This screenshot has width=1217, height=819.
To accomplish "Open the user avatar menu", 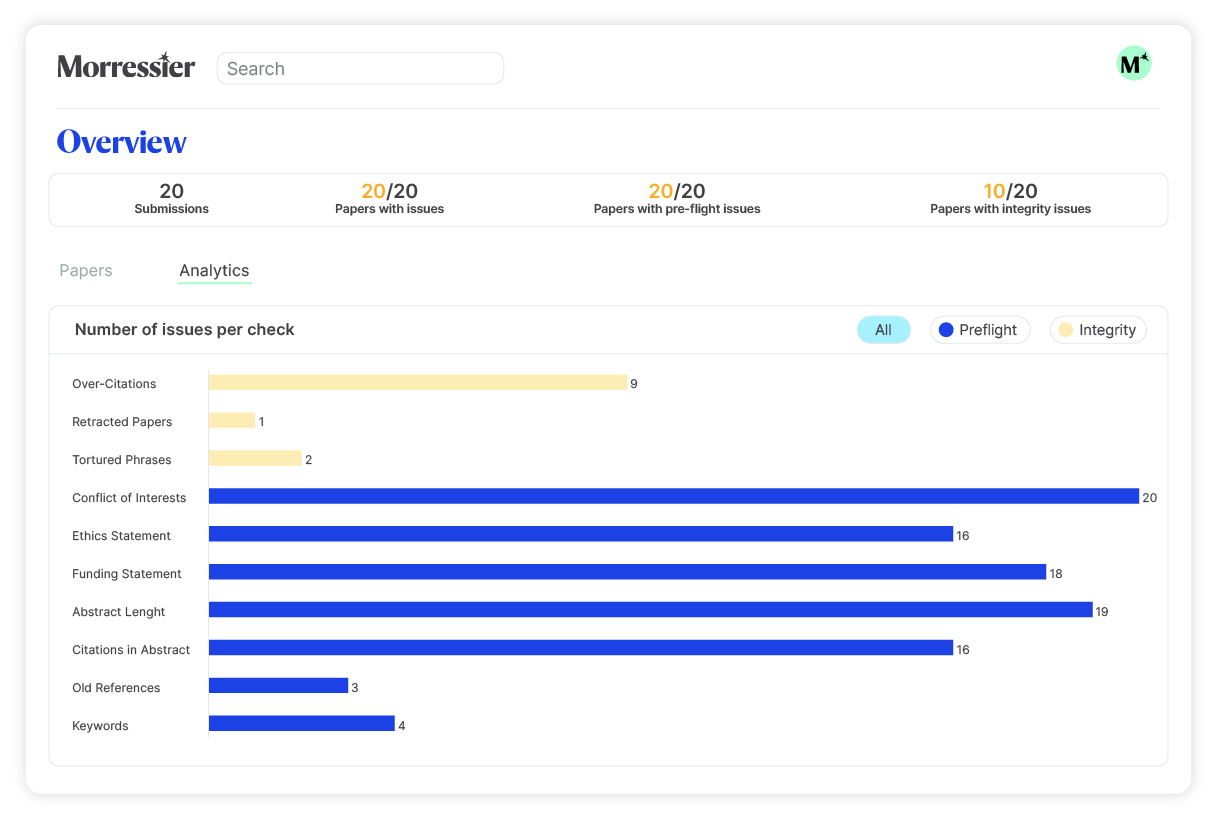I will pos(1134,64).
